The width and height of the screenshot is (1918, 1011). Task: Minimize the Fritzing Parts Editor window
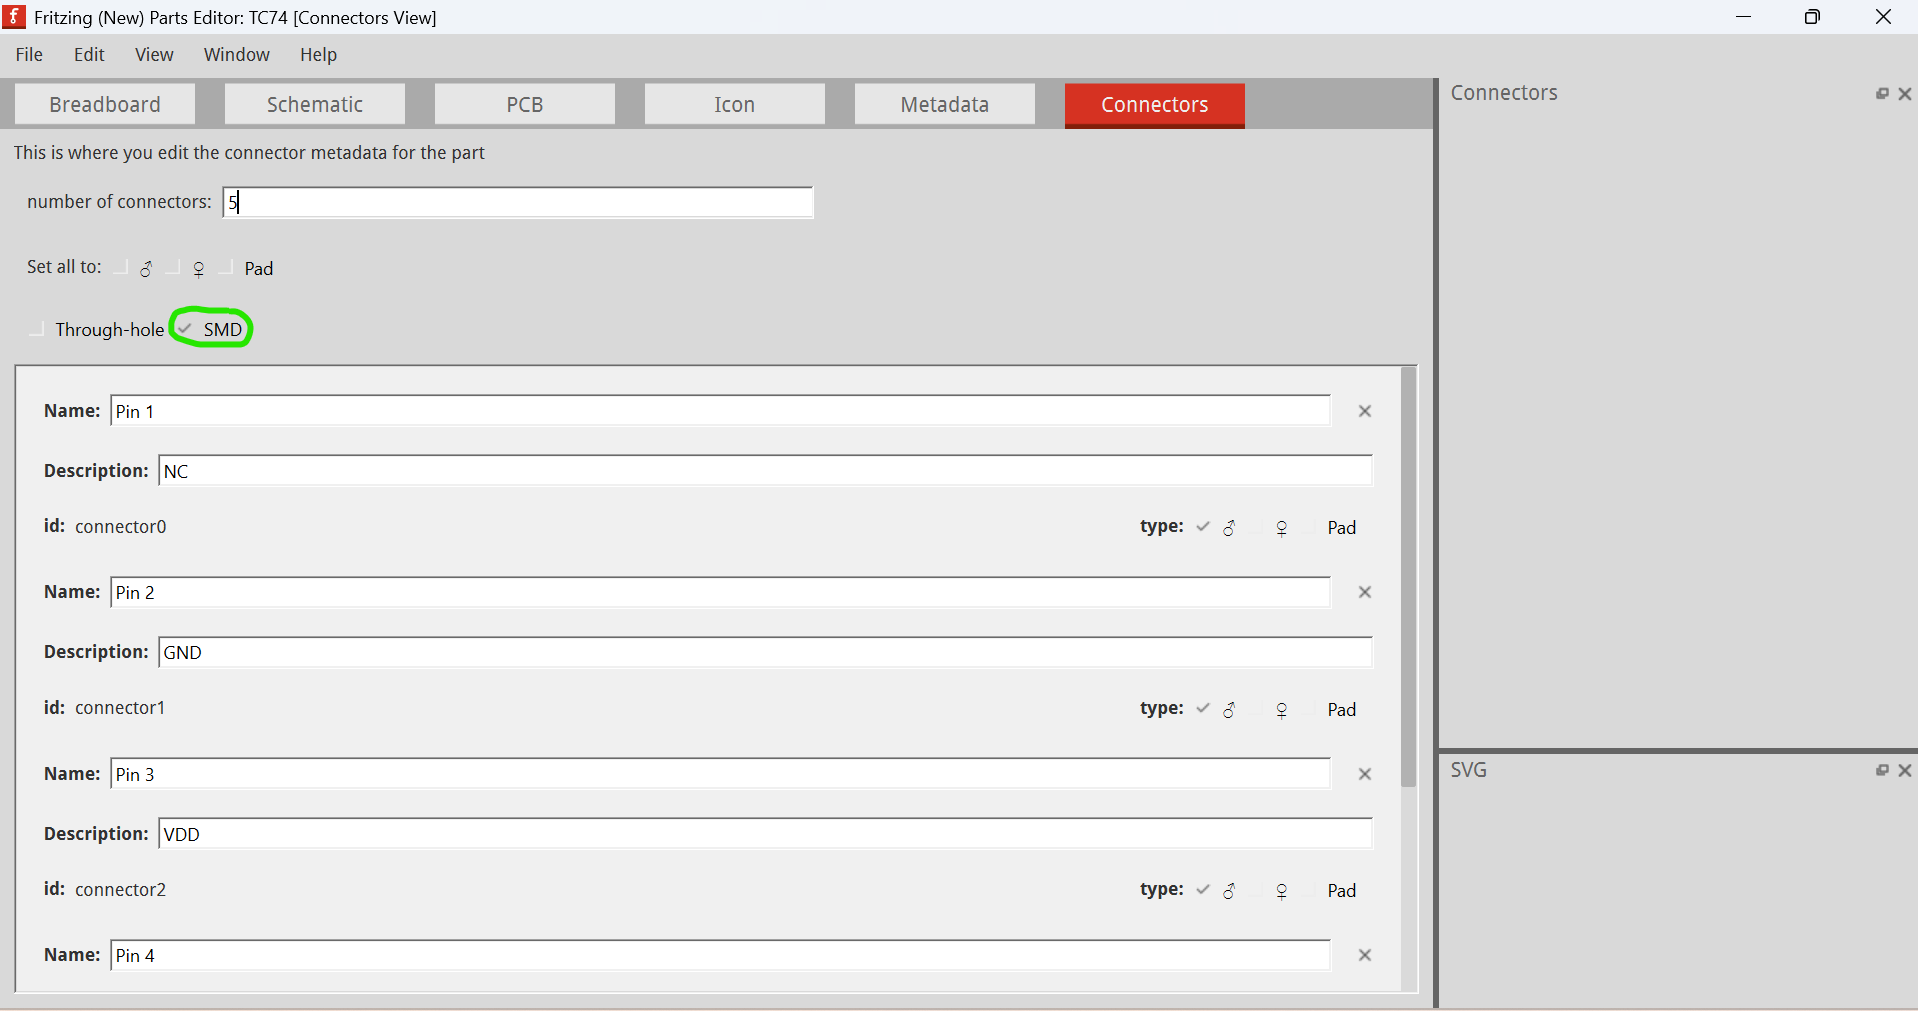pyautogui.click(x=1744, y=17)
